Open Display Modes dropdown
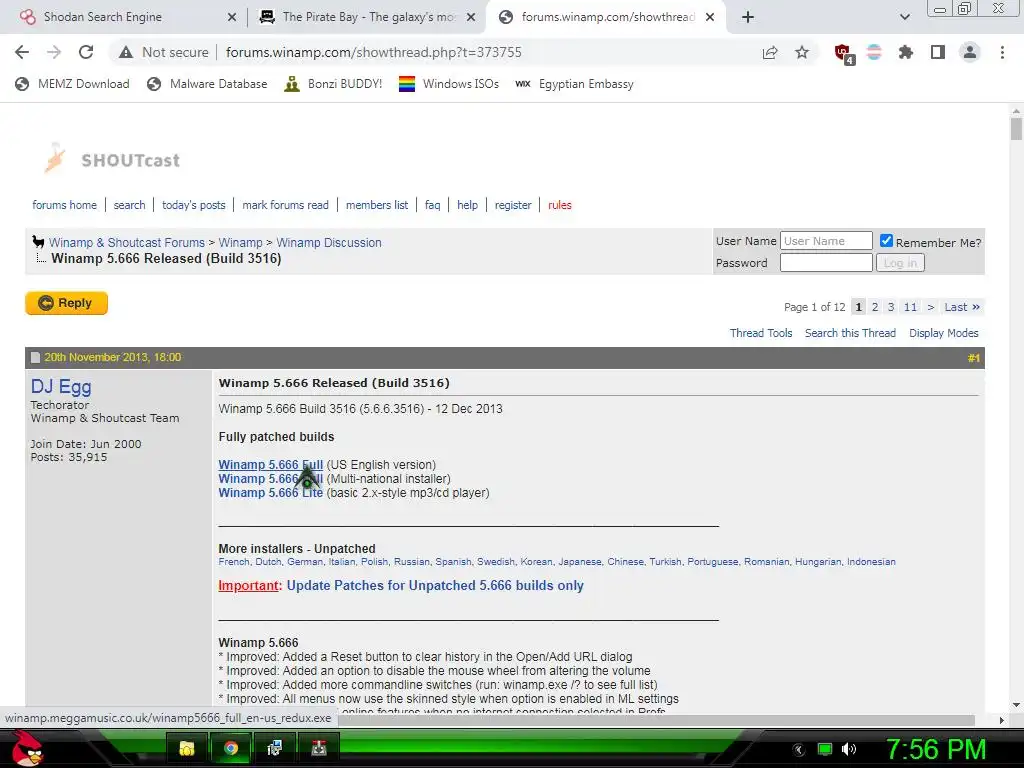This screenshot has height=768, width=1024. [944, 333]
